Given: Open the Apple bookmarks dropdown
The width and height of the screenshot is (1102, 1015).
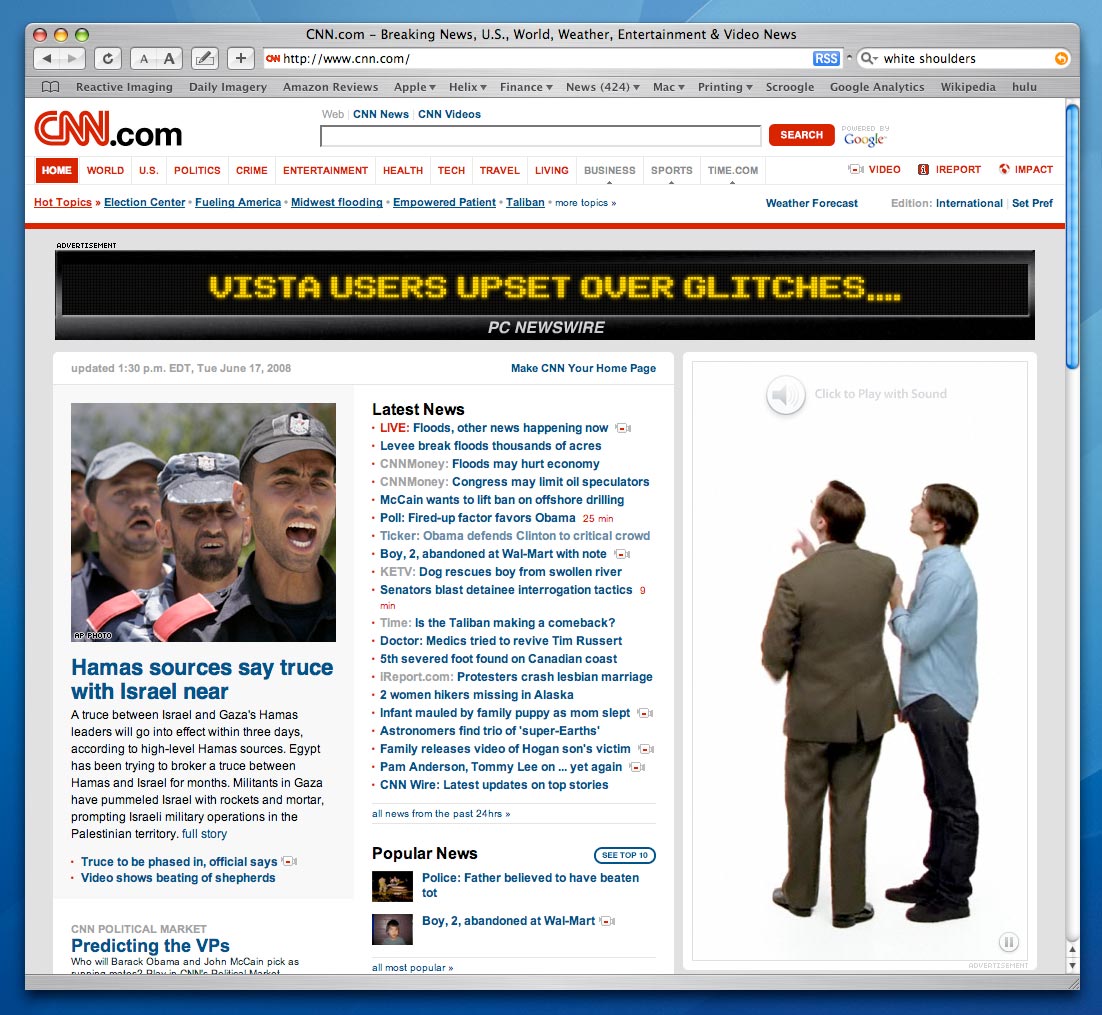Looking at the screenshot, I should coord(415,87).
